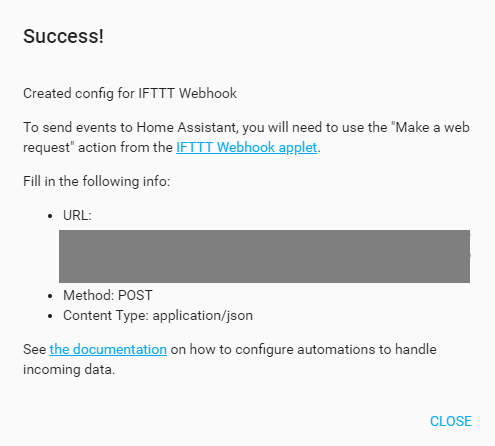The width and height of the screenshot is (495, 446).
Task: Click the Success! dialog heading
Action: pos(63,36)
